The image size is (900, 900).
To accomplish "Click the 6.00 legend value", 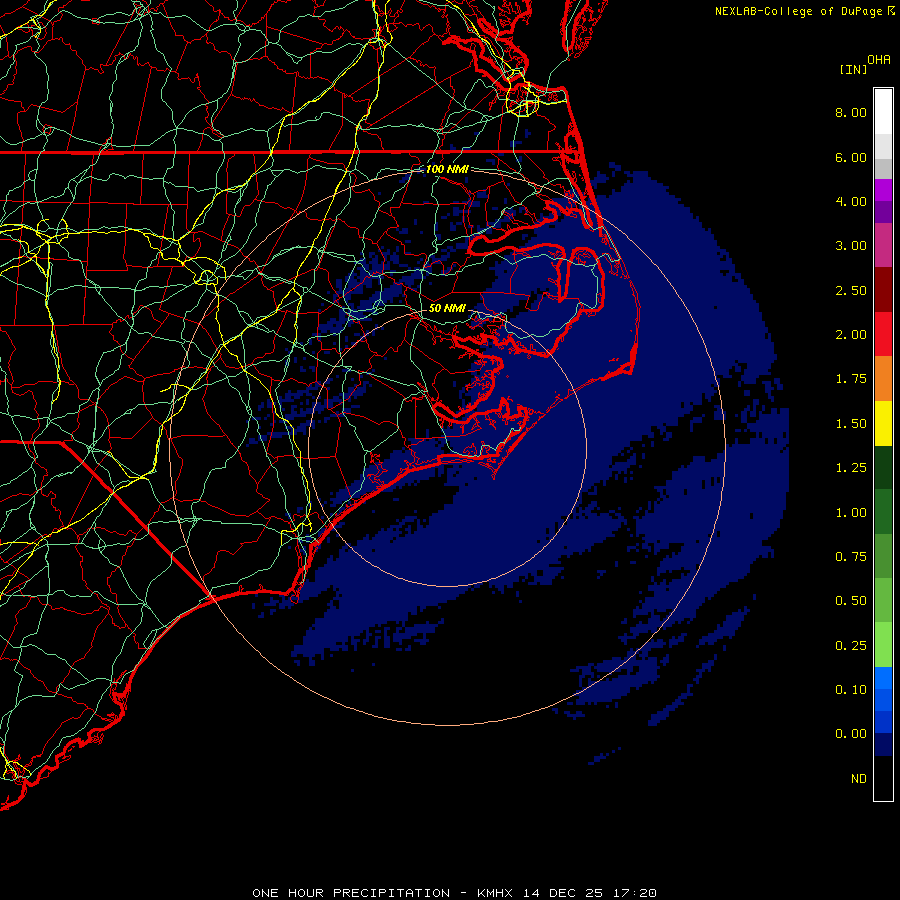I will (851, 157).
